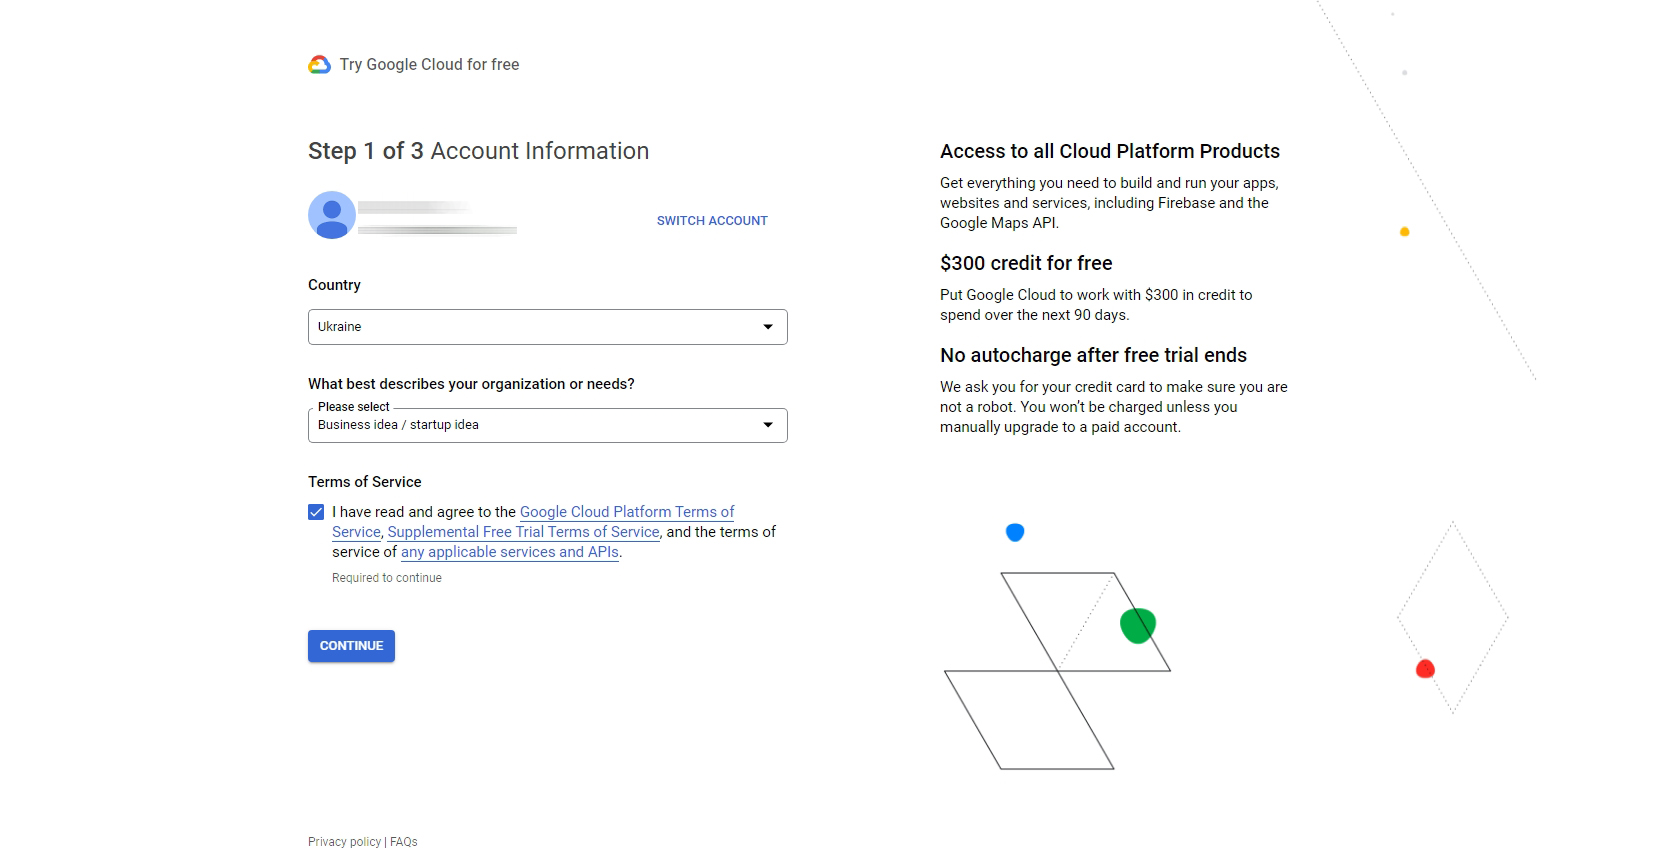Click the $300 credit for free heading
1672x867 pixels.
1026,263
